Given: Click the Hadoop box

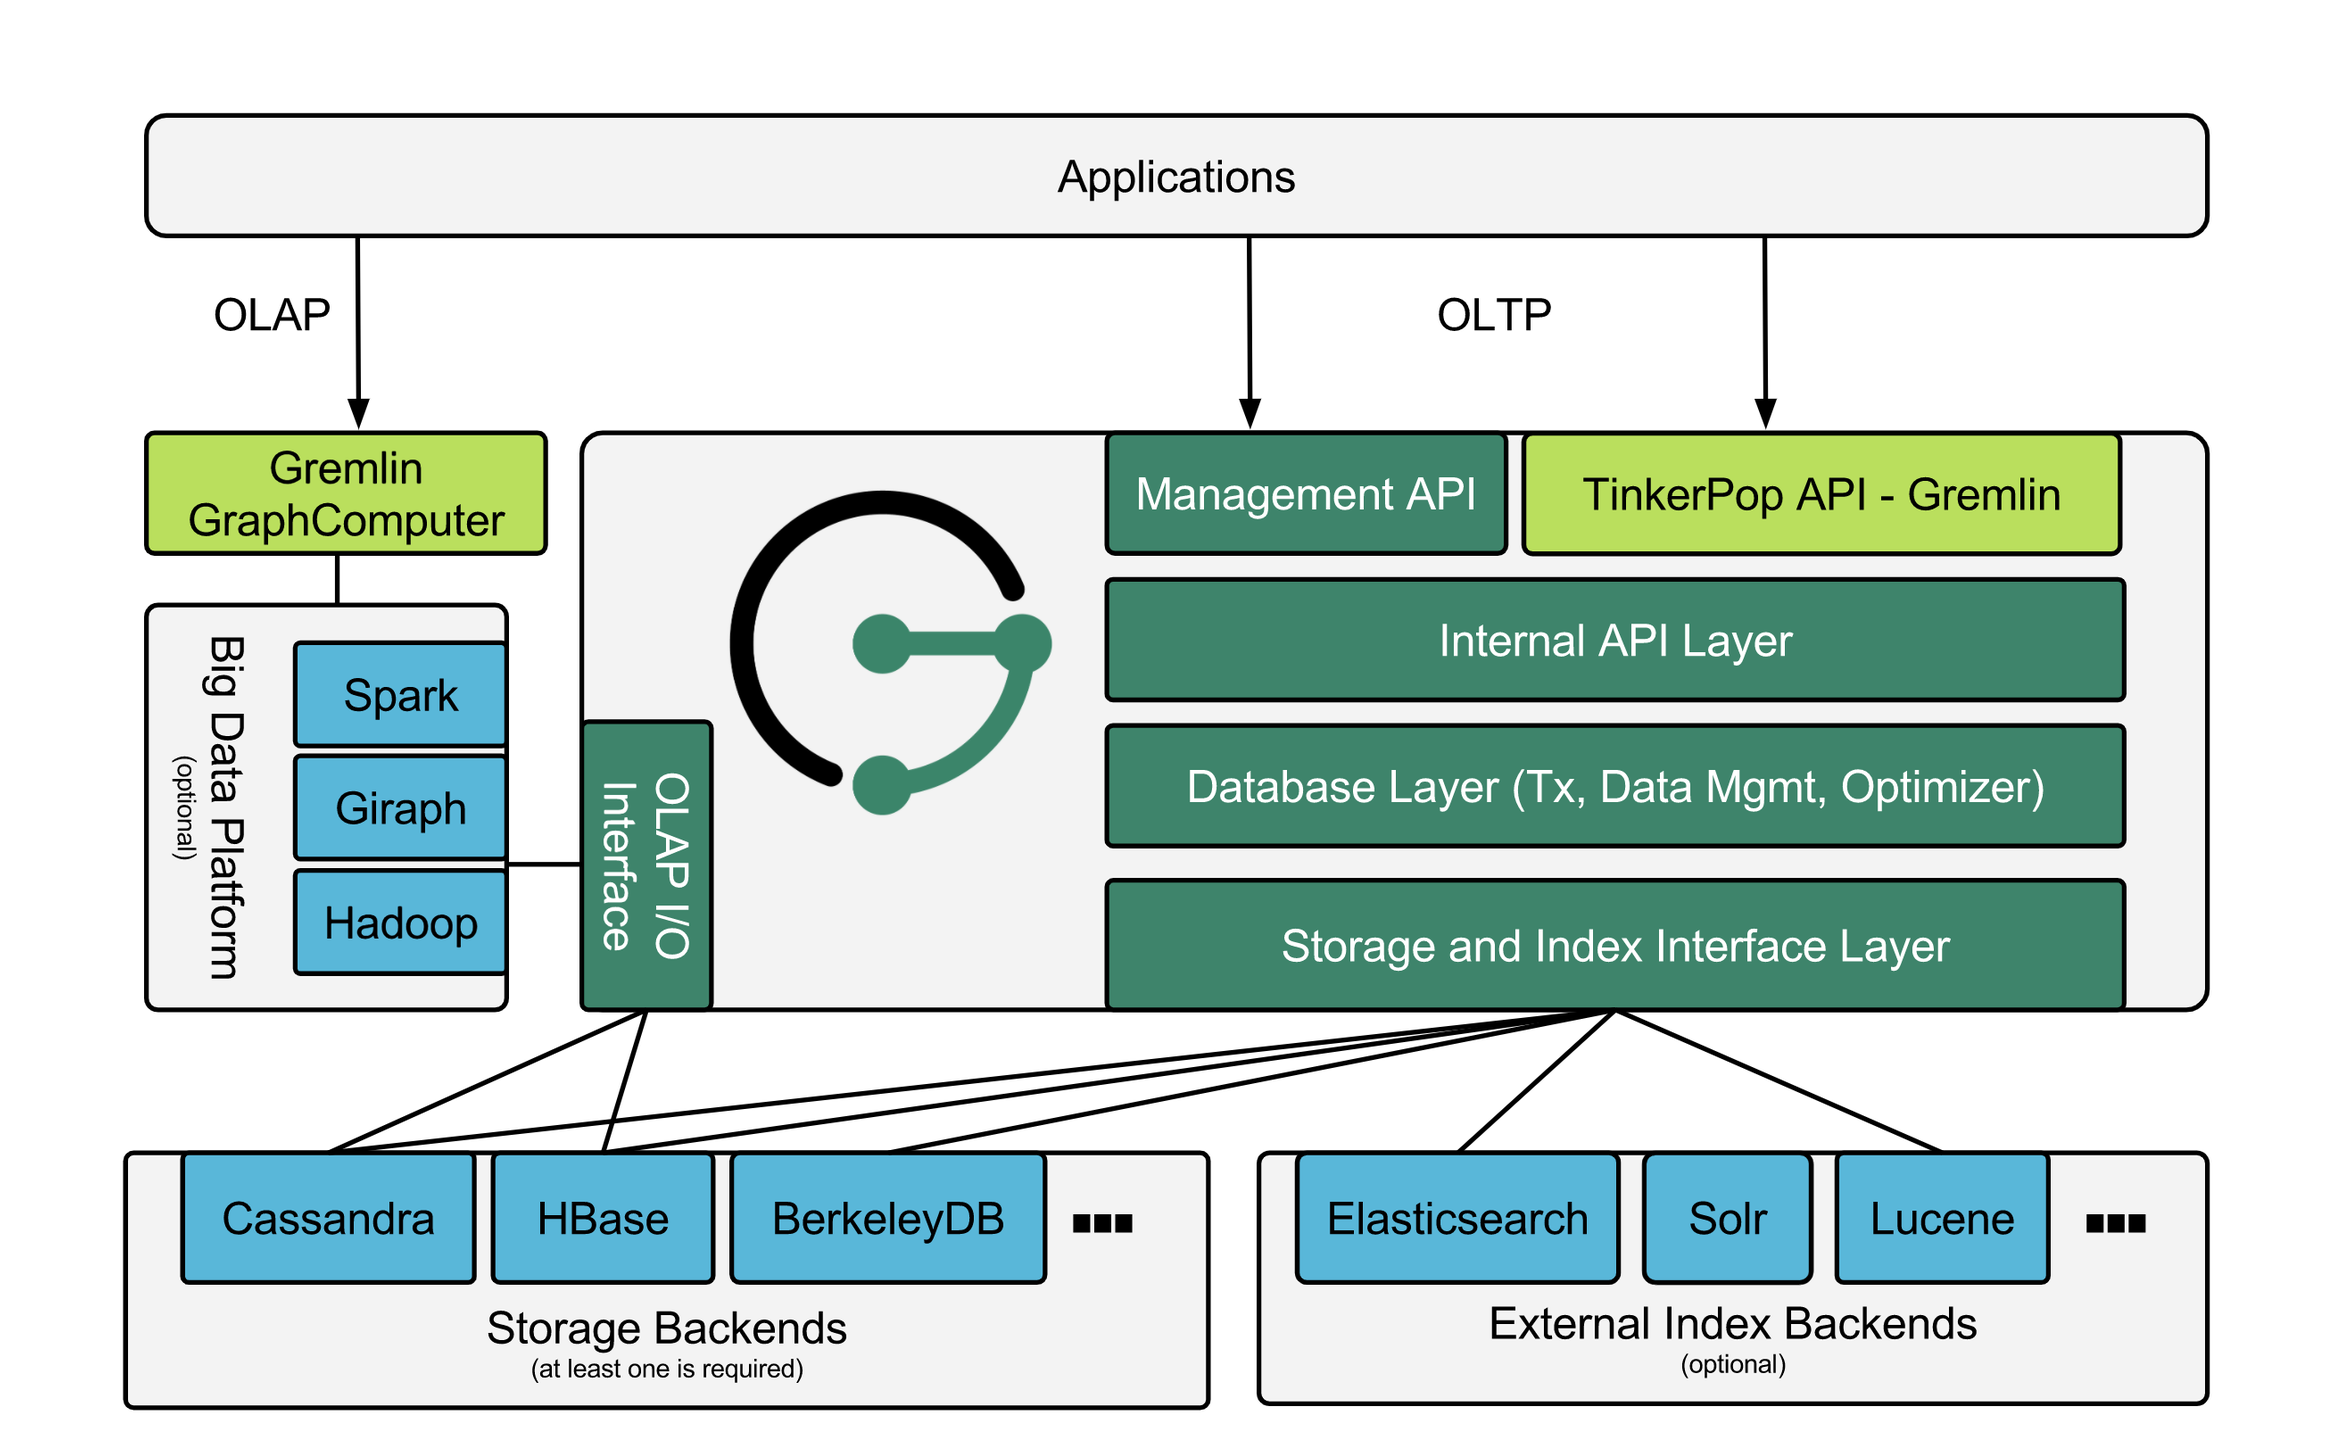Looking at the screenshot, I should tap(400, 922).
